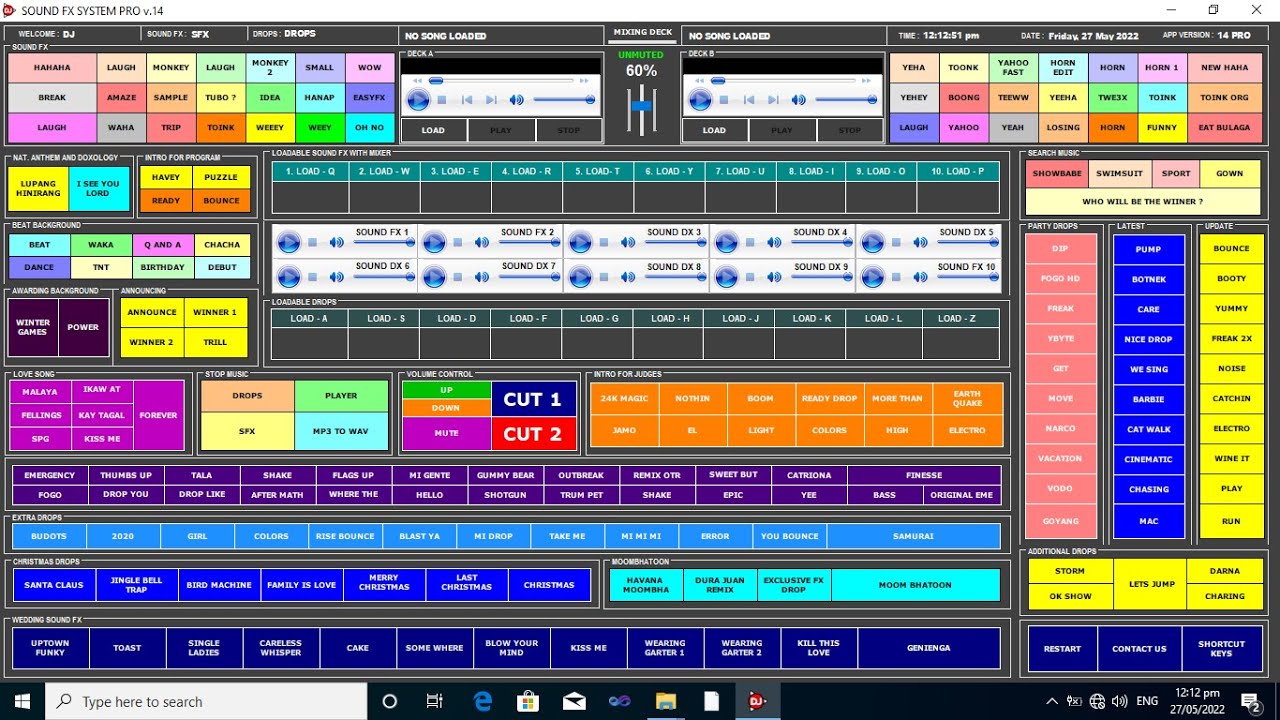Click the RESTART button

[1062, 648]
